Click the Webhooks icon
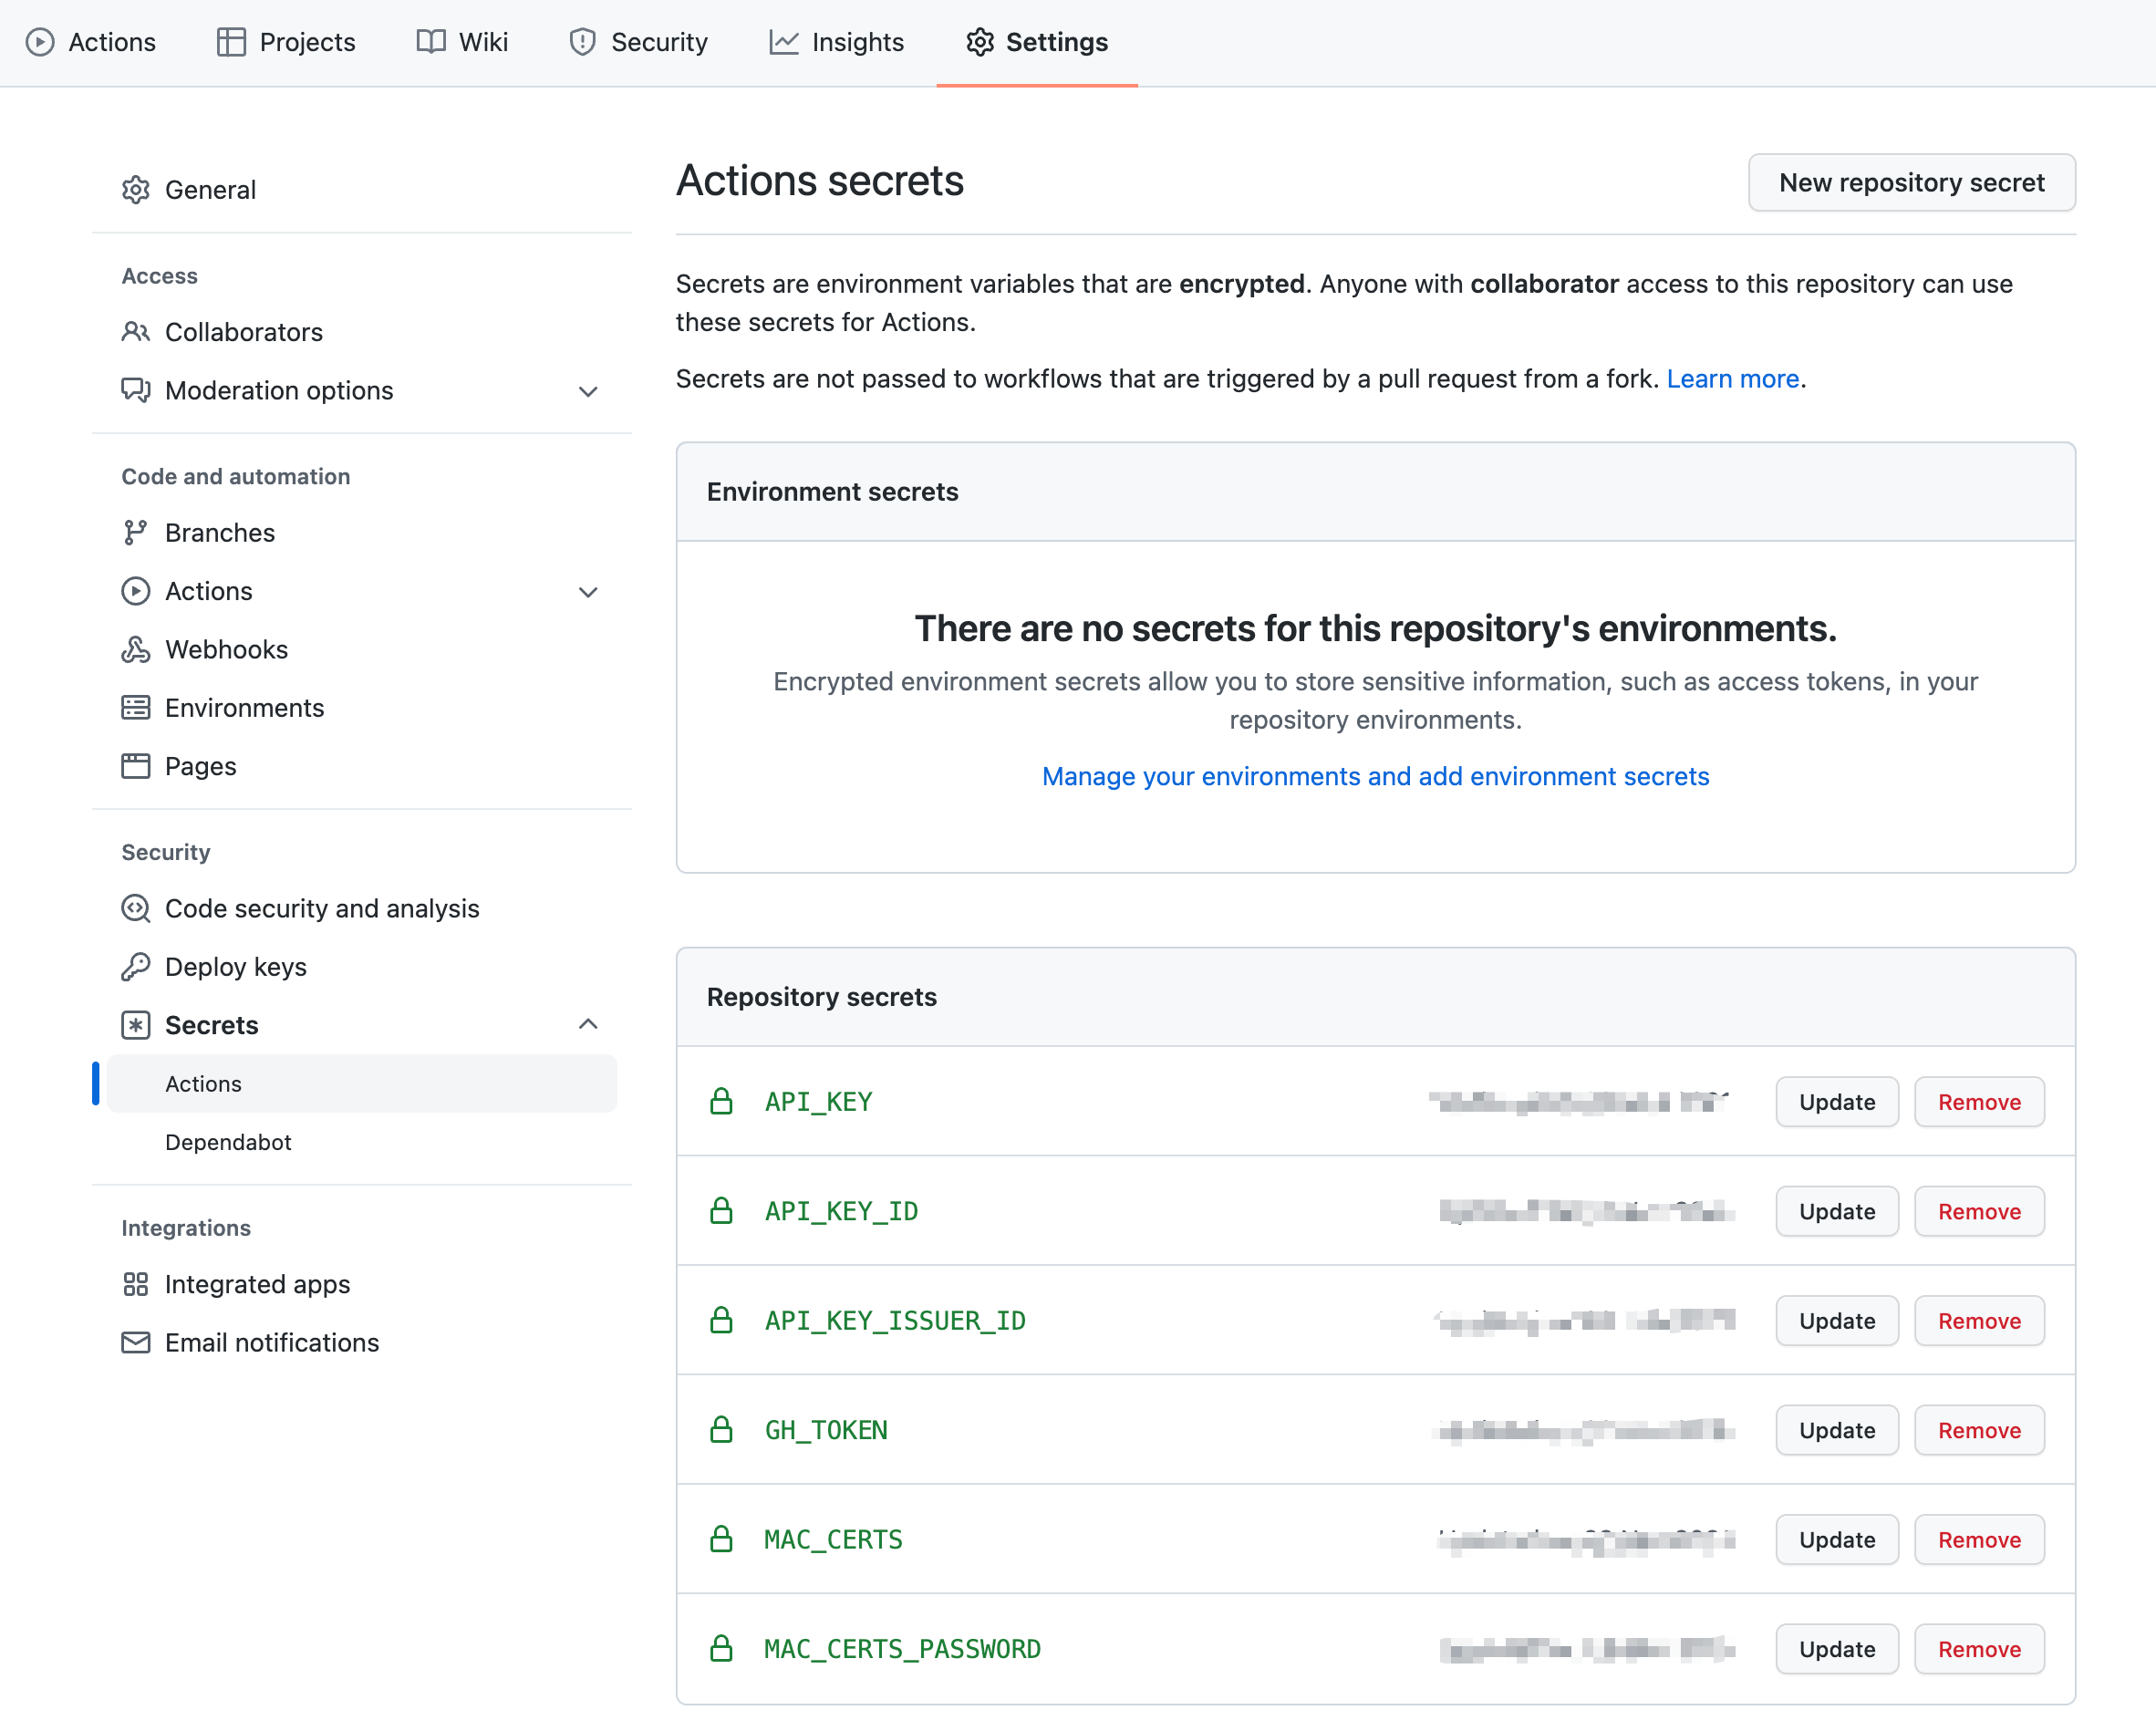Image resolution: width=2156 pixels, height=1731 pixels. click(x=136, y=649)
